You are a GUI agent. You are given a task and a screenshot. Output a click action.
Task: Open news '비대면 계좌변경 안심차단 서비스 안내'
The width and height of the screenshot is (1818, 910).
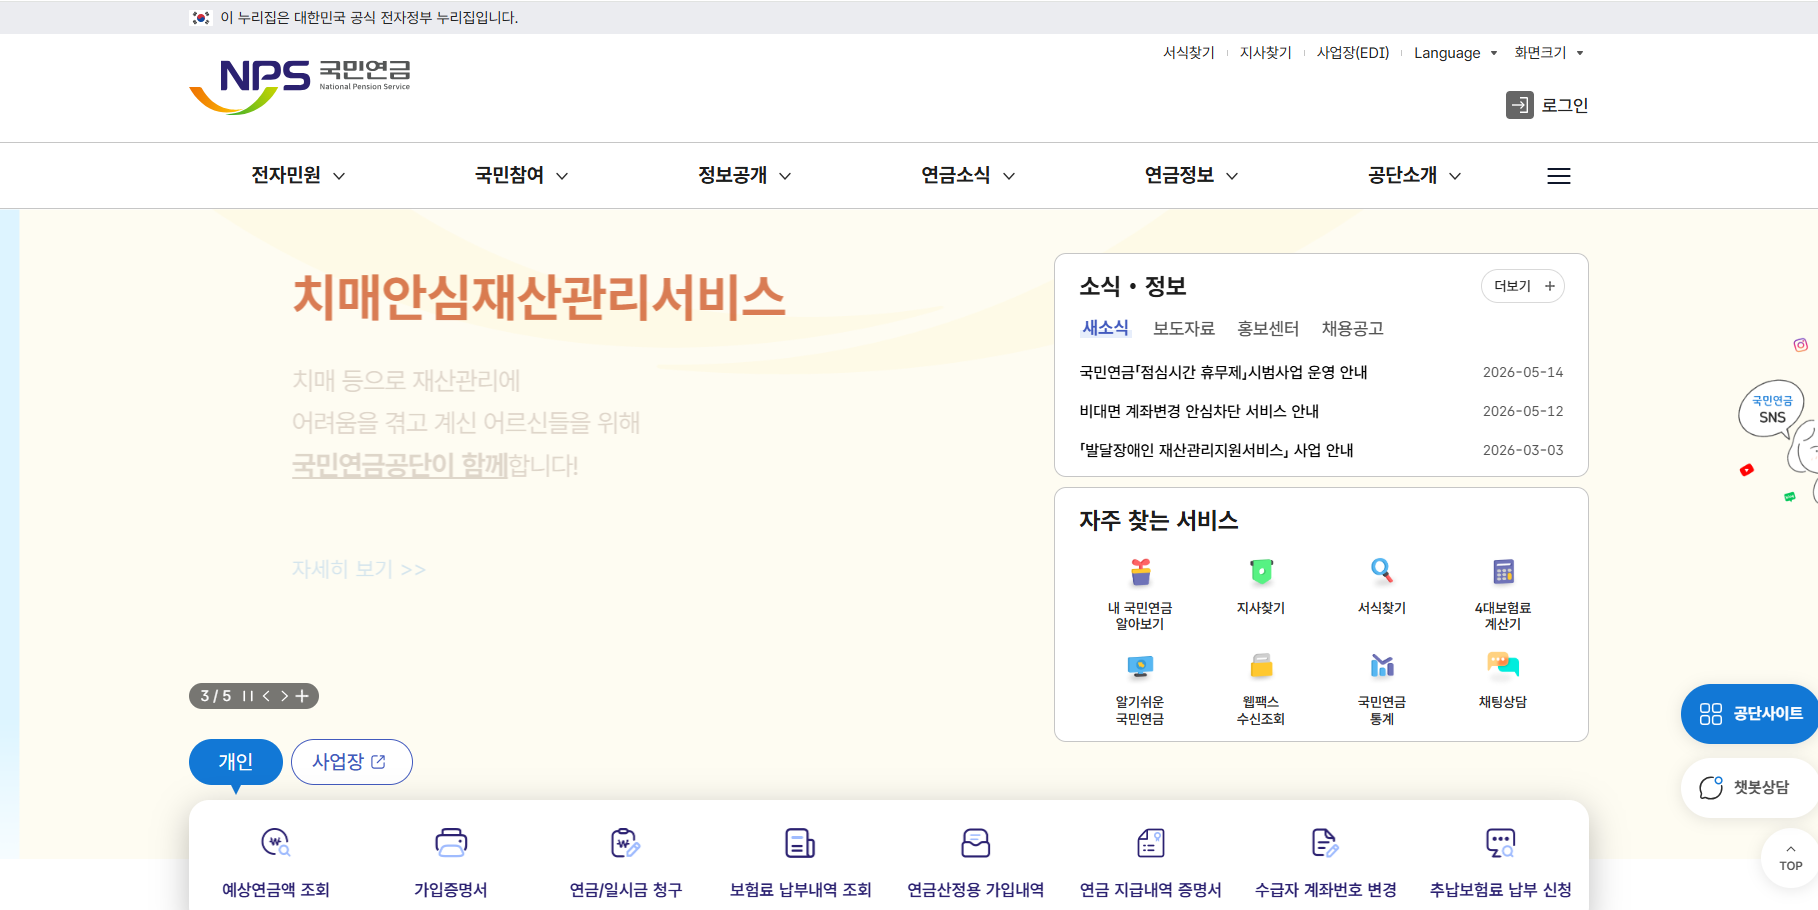pyautogui.click(x=1199, y=411)
